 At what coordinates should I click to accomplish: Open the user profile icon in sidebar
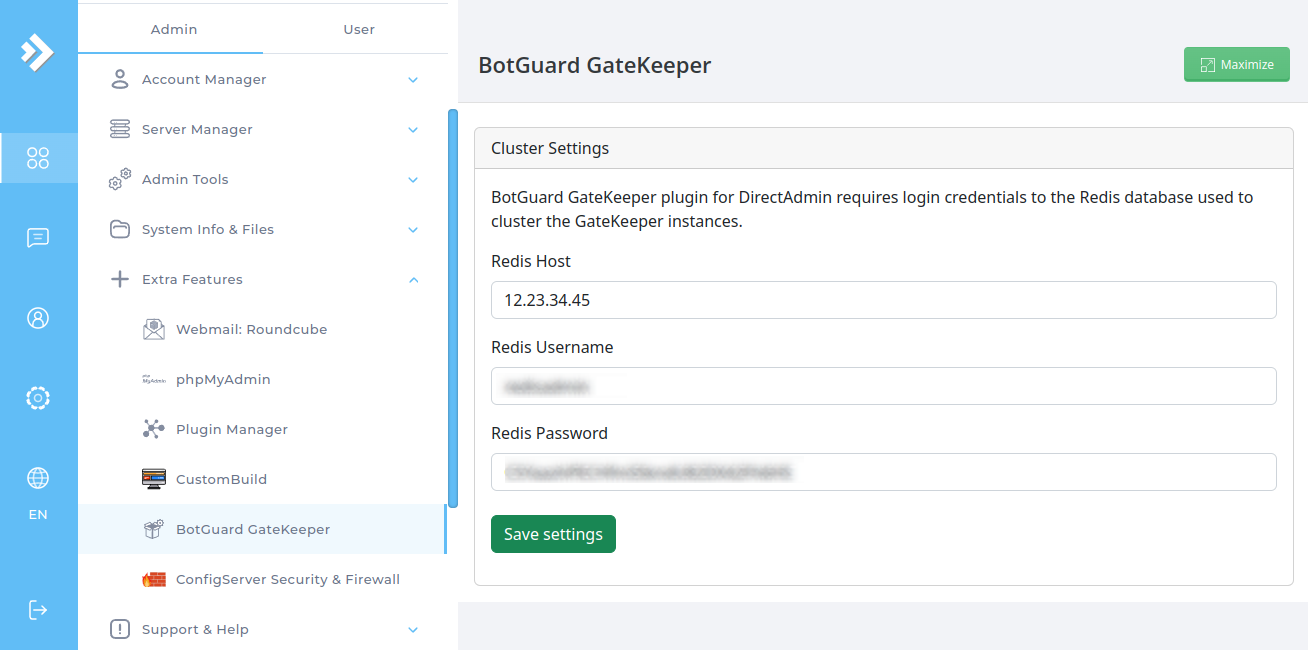pos(38,318)
